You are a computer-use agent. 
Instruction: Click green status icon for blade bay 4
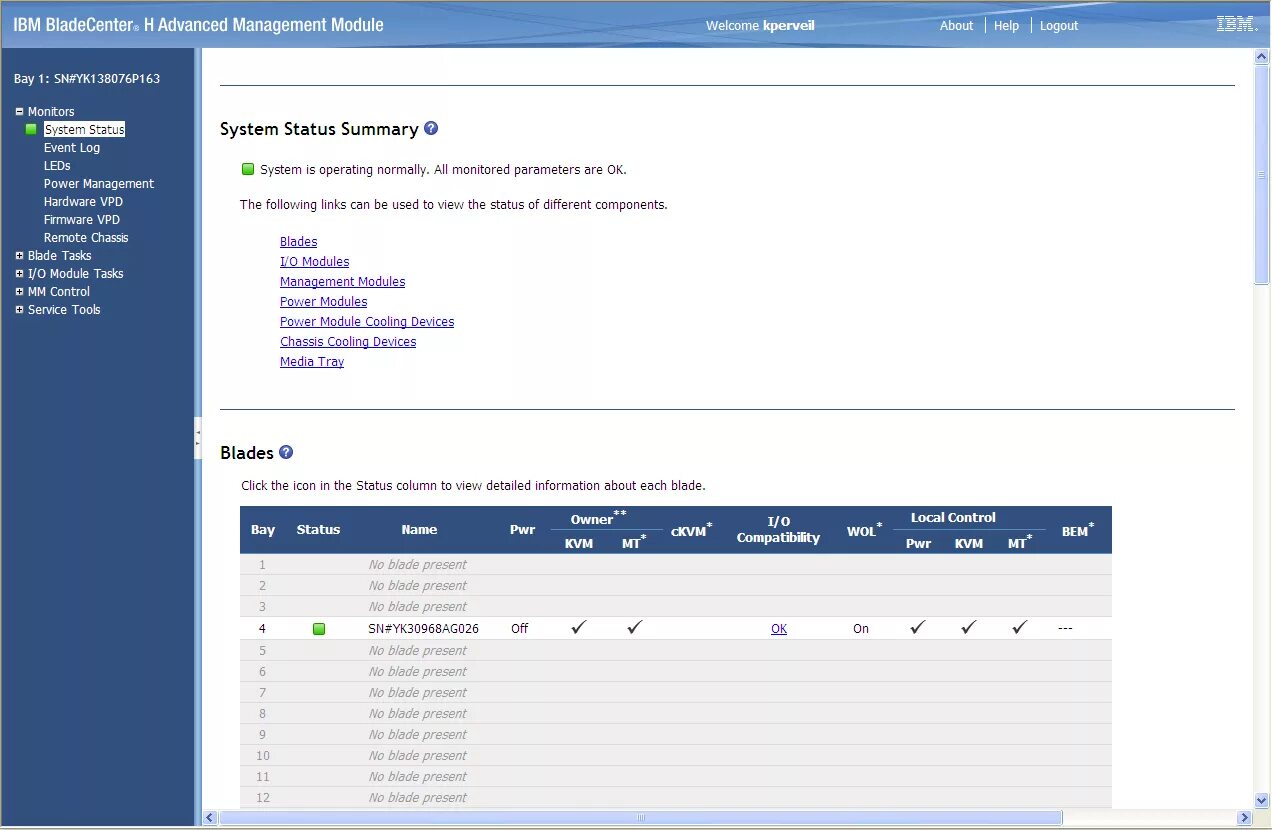[x=319, y=629]
